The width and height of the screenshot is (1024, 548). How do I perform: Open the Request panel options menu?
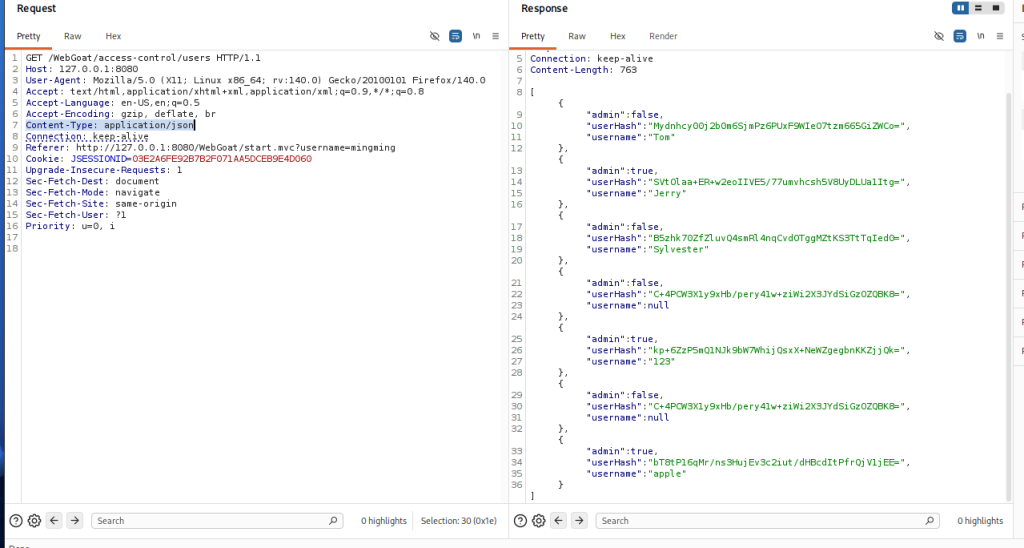pos(496,36)
